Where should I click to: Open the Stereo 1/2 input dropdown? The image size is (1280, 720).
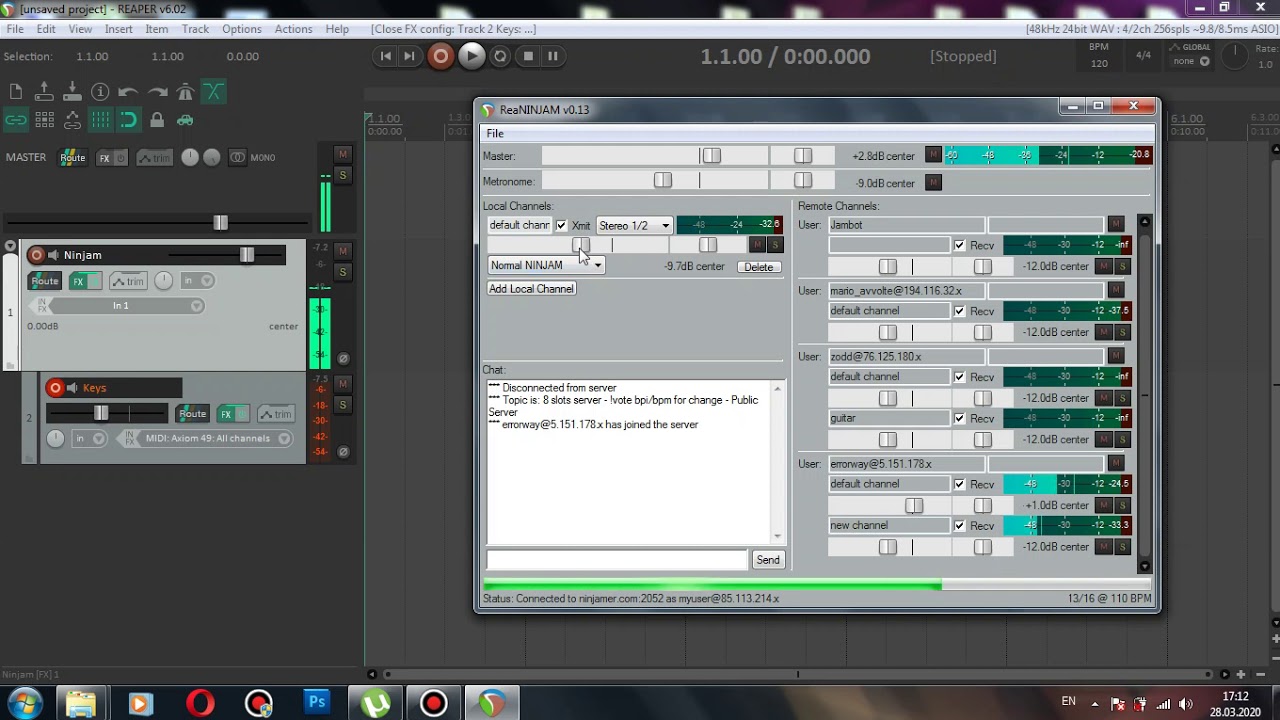634,226
